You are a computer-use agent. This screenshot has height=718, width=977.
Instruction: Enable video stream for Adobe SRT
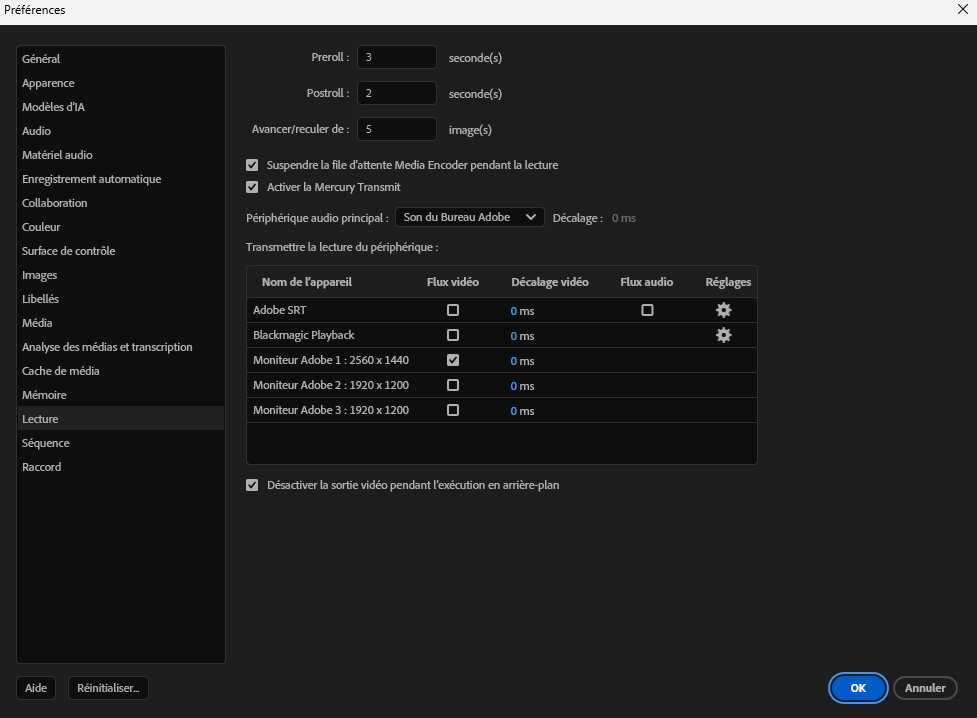click(453, 310)
